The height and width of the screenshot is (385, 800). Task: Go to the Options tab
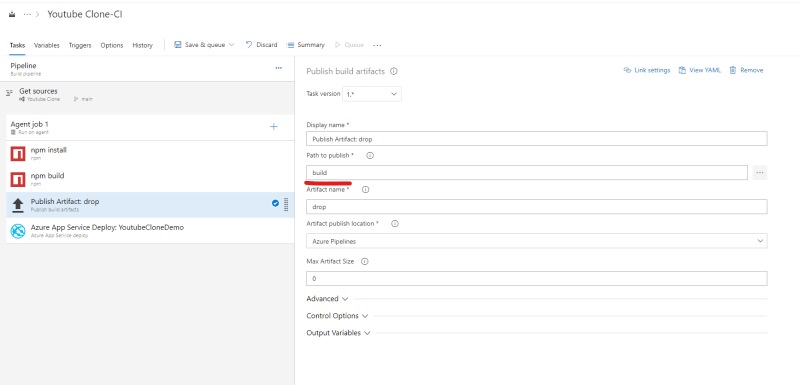click(x=112, y=45)
